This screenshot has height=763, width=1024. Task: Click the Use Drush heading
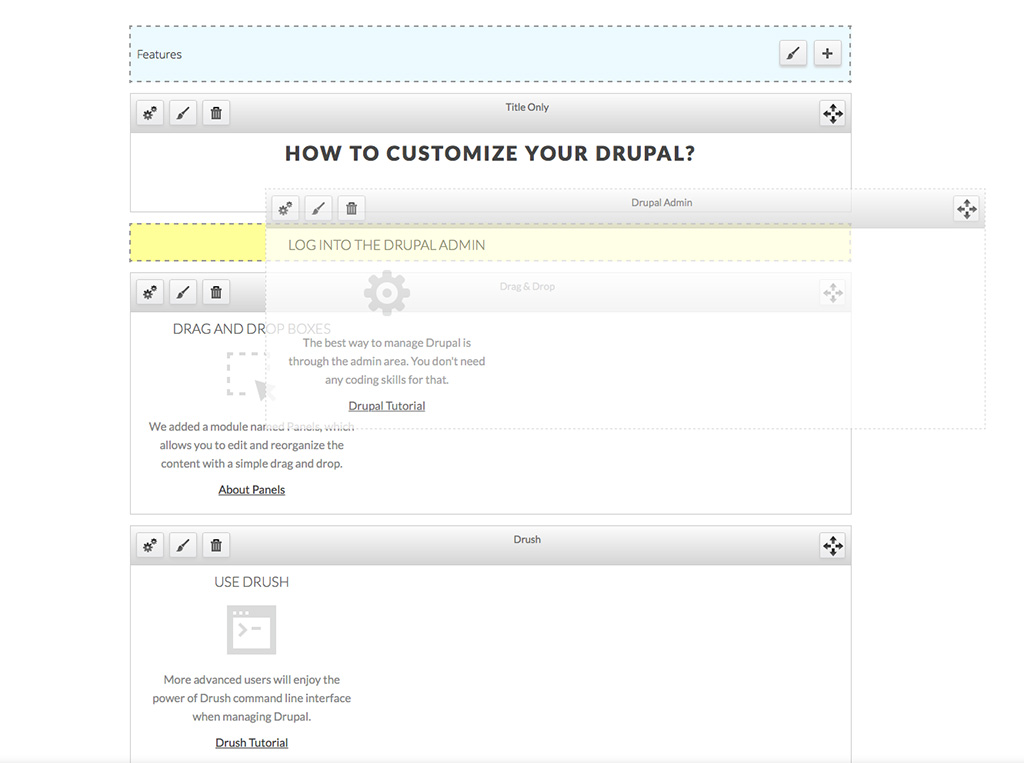click(x=251, y=582)
